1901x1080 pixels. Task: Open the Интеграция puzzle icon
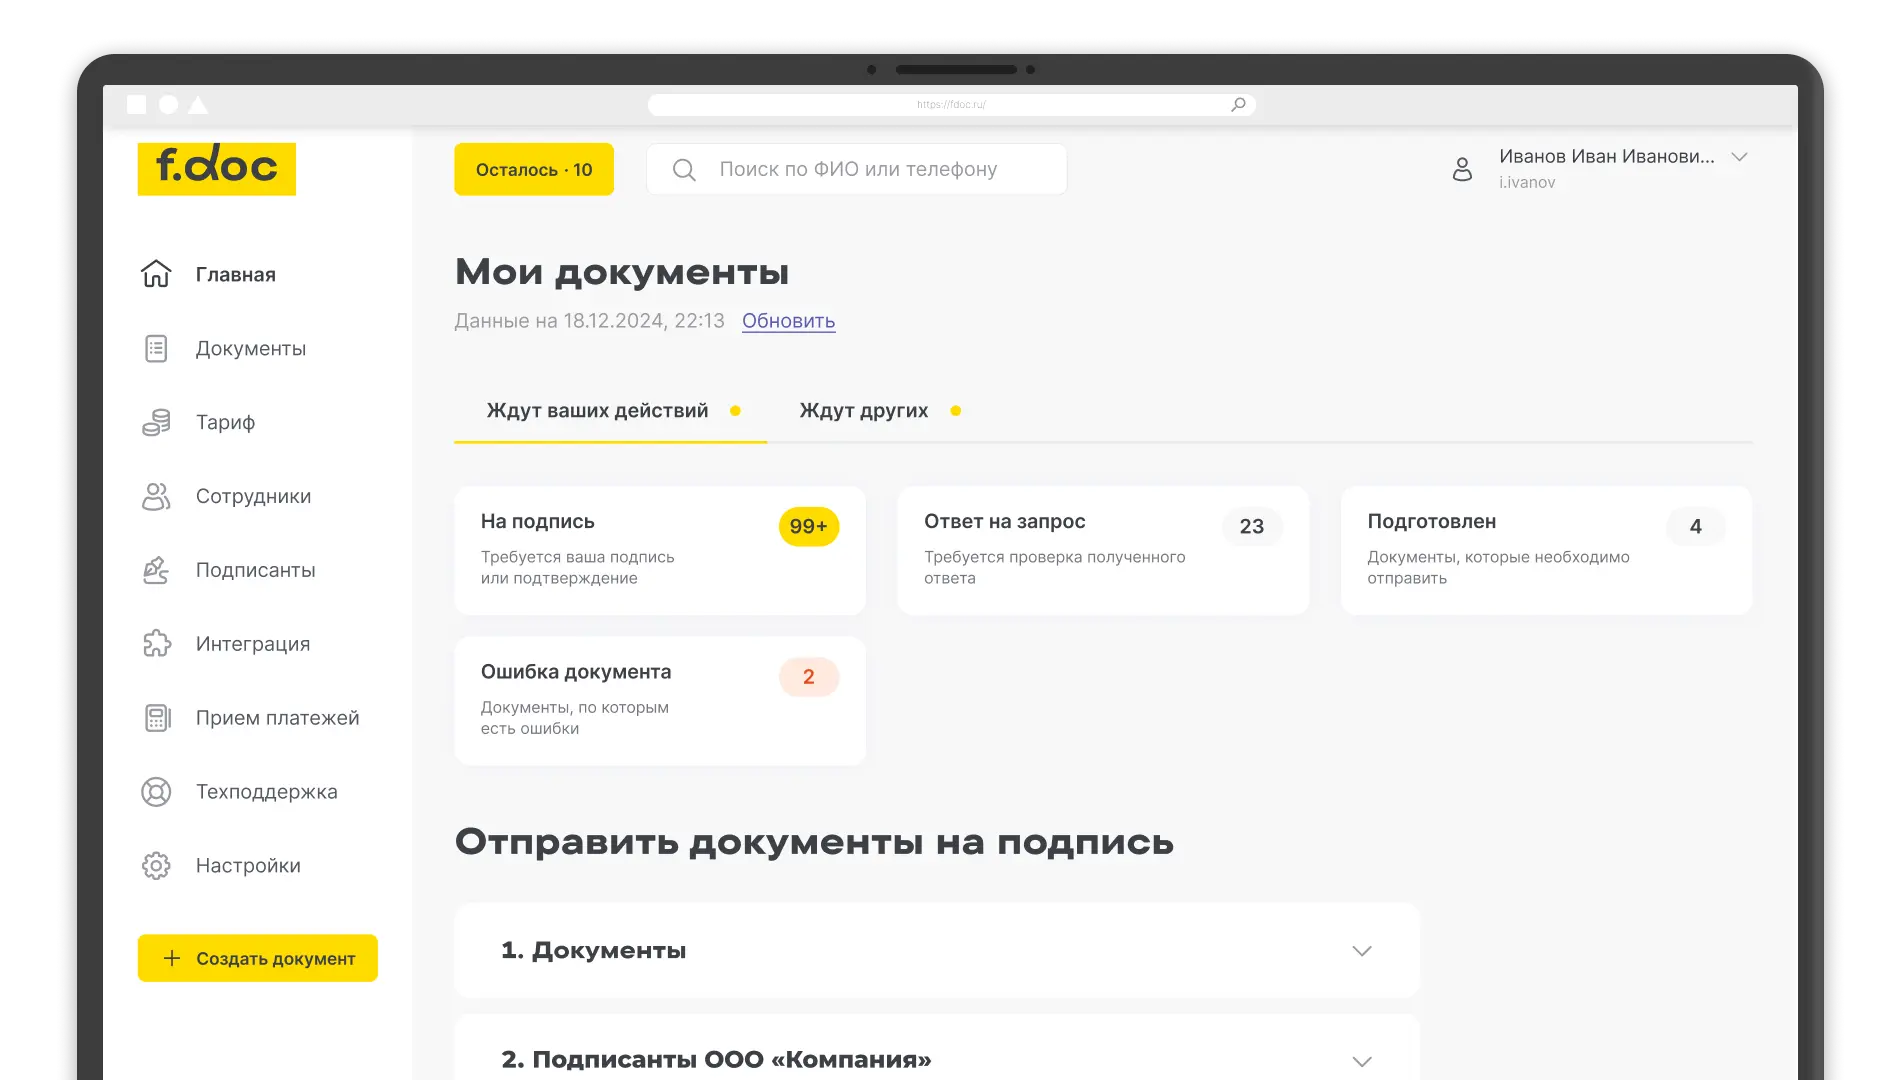[156, 643]
